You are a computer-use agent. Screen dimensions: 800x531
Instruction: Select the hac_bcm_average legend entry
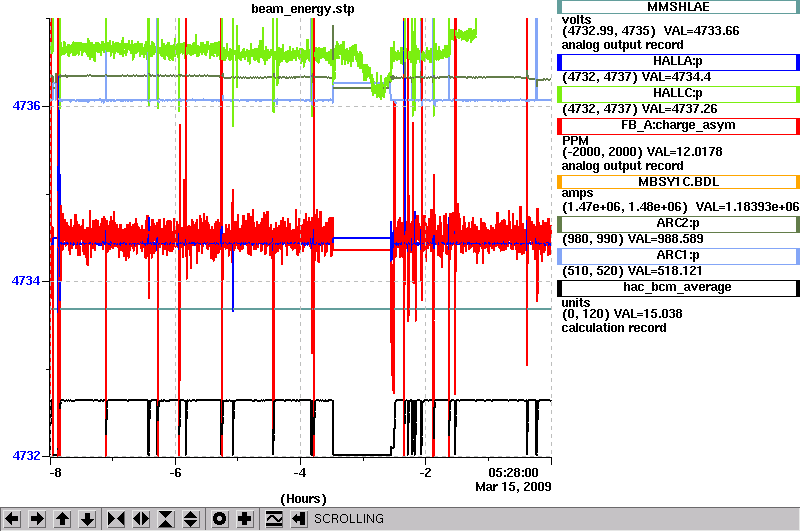coord(678,288)
